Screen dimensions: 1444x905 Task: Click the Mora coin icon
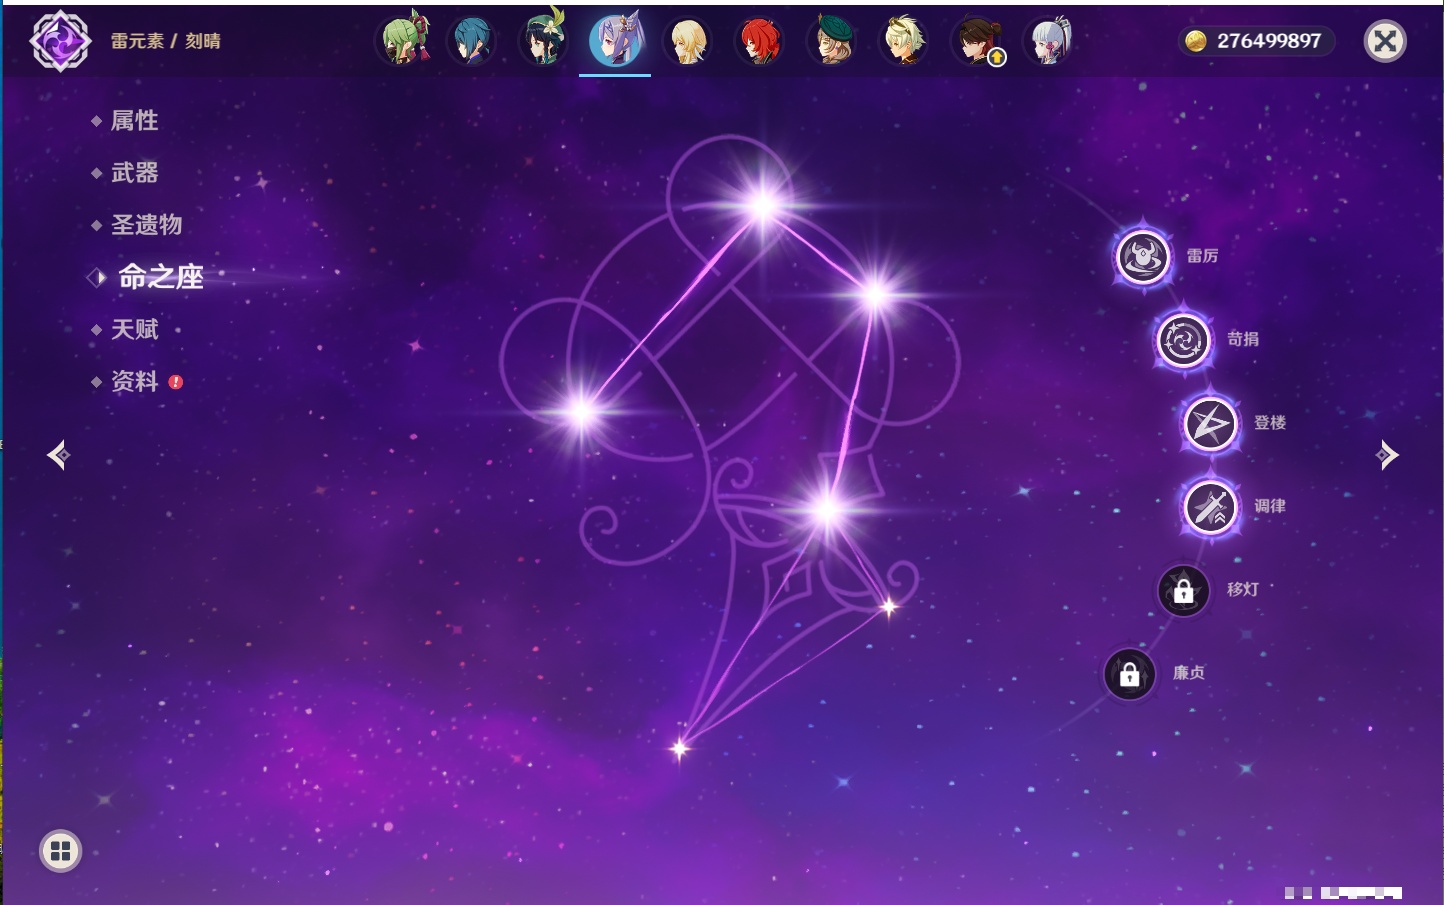pyautogui.click(x=1196, y=41)
